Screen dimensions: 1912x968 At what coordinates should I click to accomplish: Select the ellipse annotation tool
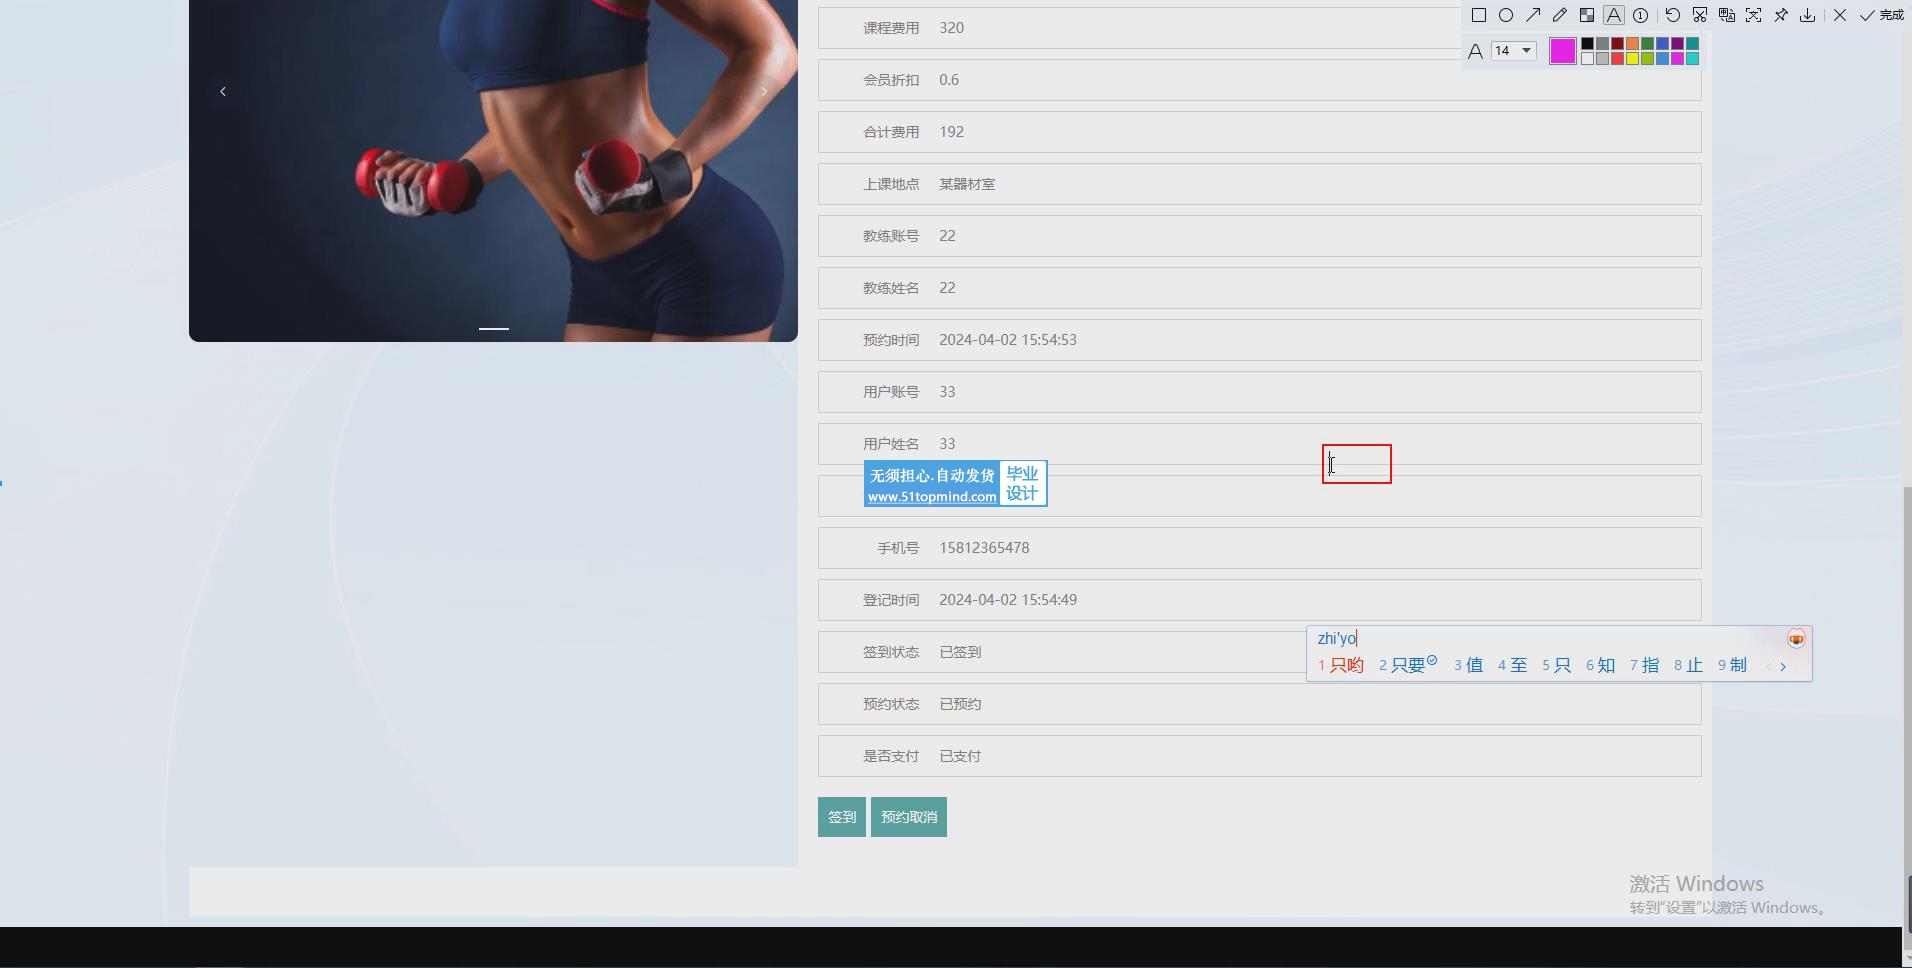(x=1506, y=15)
